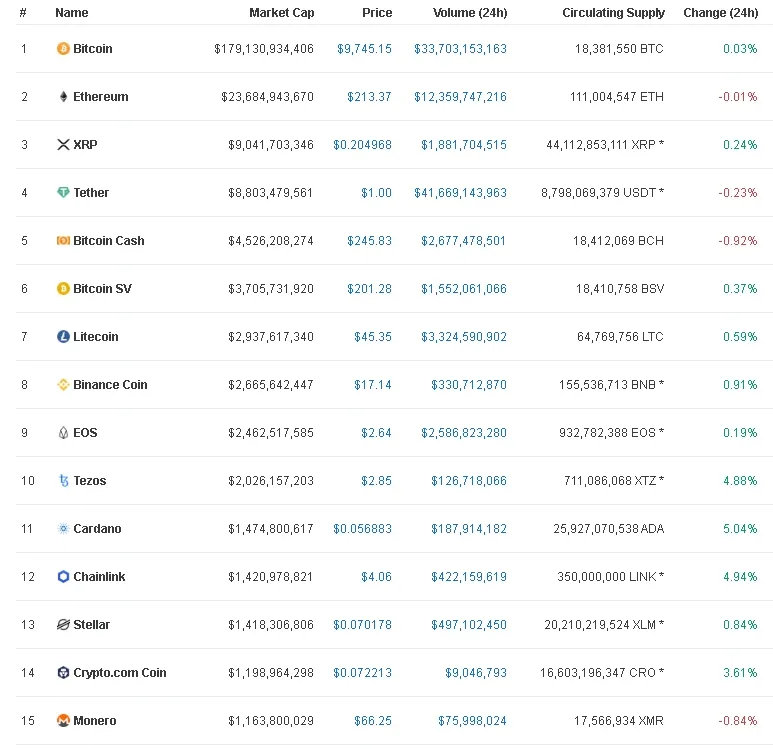Click the Stellar logo icon
773x749 pixels.
[63, 625]
